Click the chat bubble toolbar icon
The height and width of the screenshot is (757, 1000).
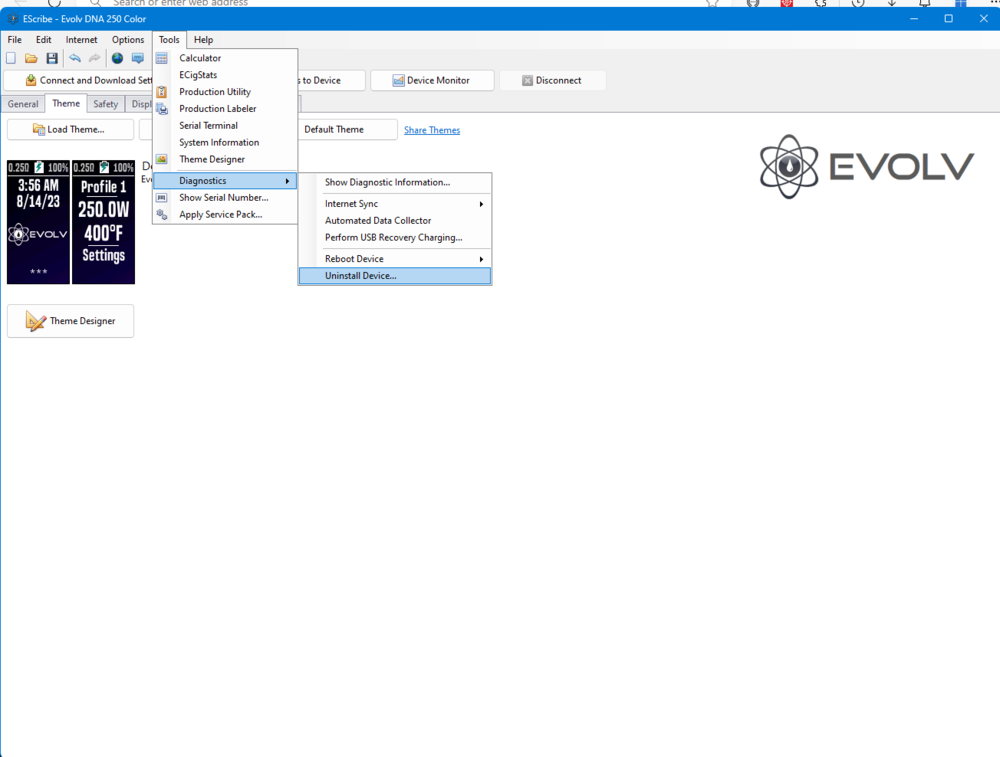click(138, 58)
